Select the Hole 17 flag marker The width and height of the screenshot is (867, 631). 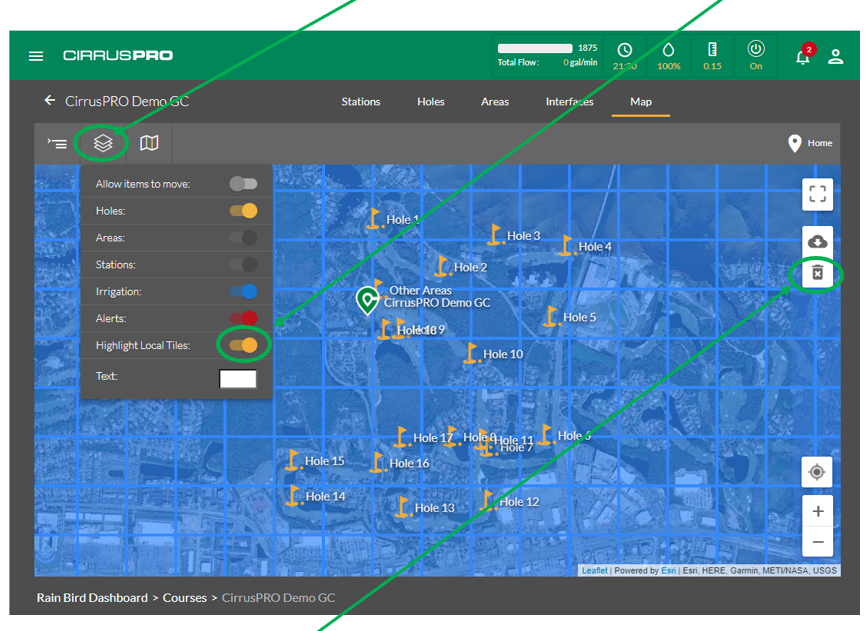click(401, 437)
